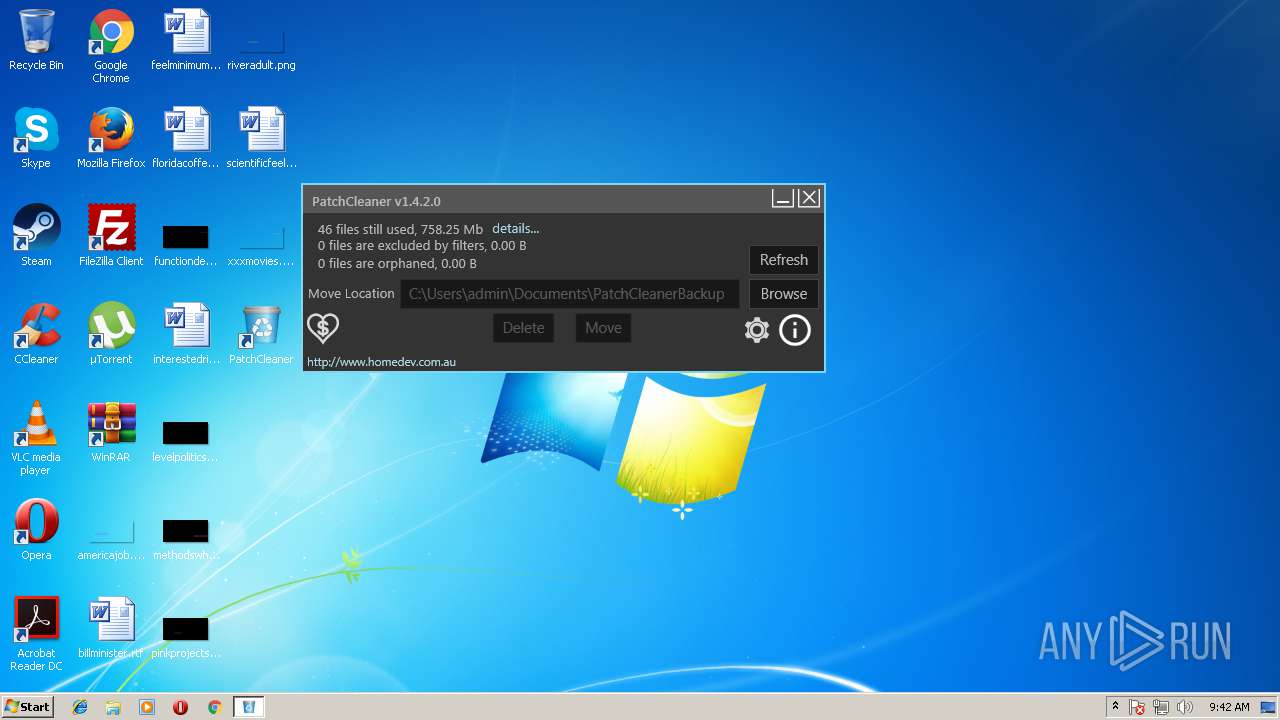This screenshot has width=1280, height=720.
Task: Select the FileZilla Client desktop shortcut
Action: pyautogui.click(x=111, y=236)
